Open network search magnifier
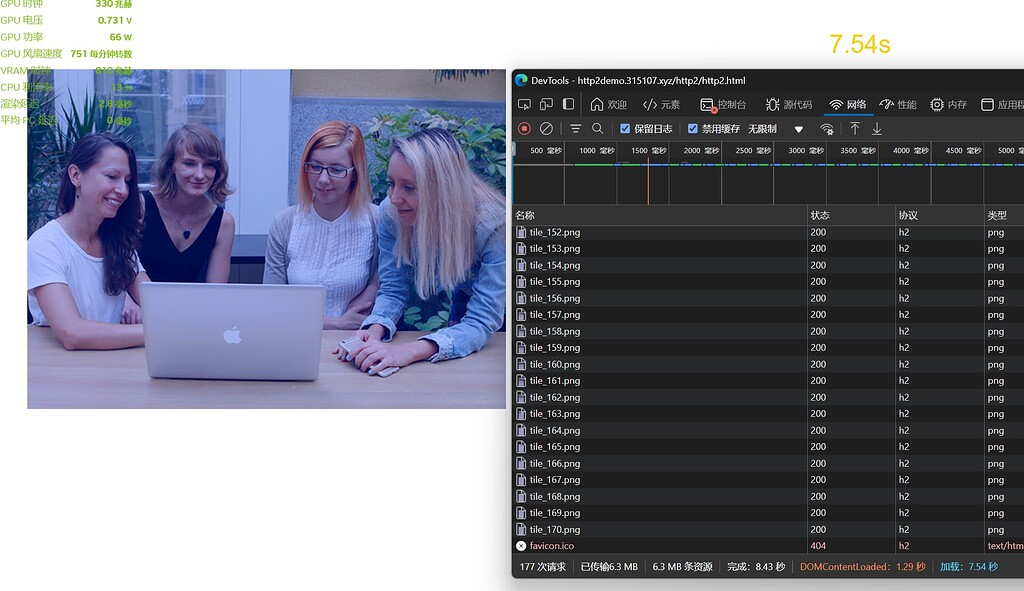1024x591 pixels. pyautogui.click(x=598, y=129)
